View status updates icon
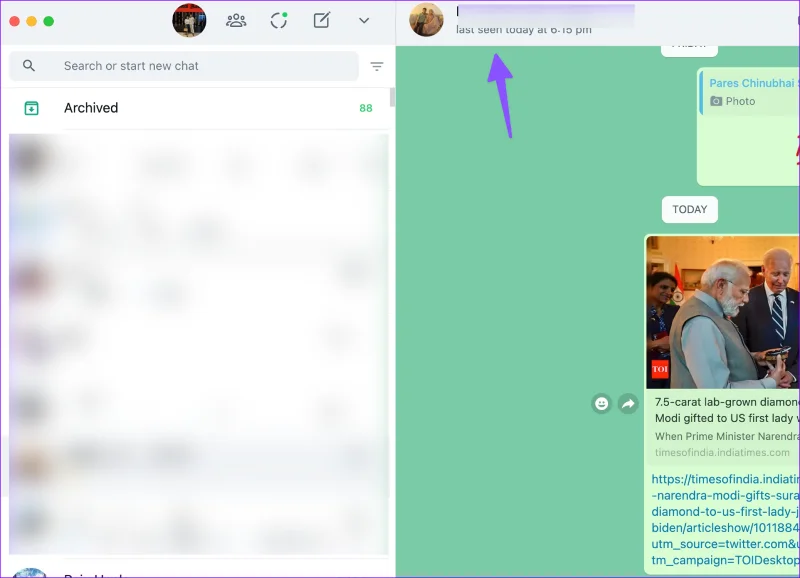Screen dimensions: 800x578 279,20
